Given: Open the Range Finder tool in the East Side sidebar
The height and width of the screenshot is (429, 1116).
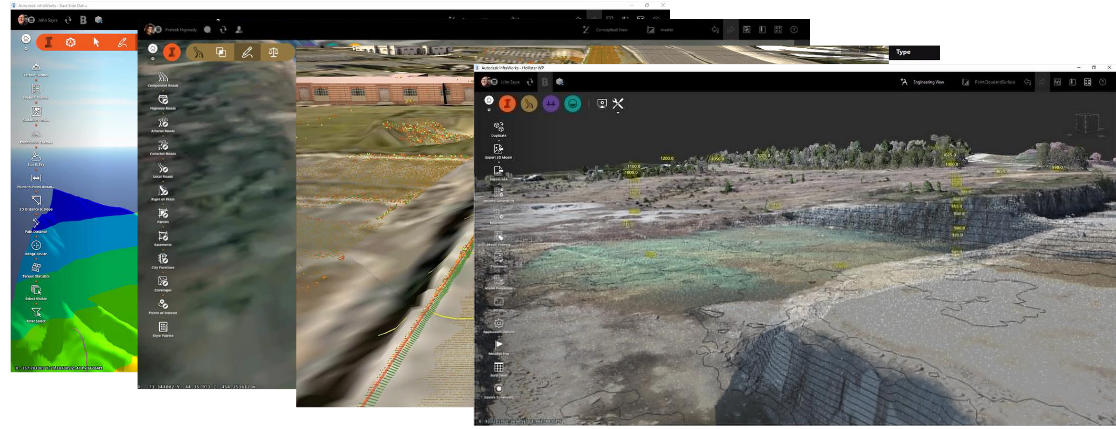Looking at the screenshot, I should (x=36, y=248).
